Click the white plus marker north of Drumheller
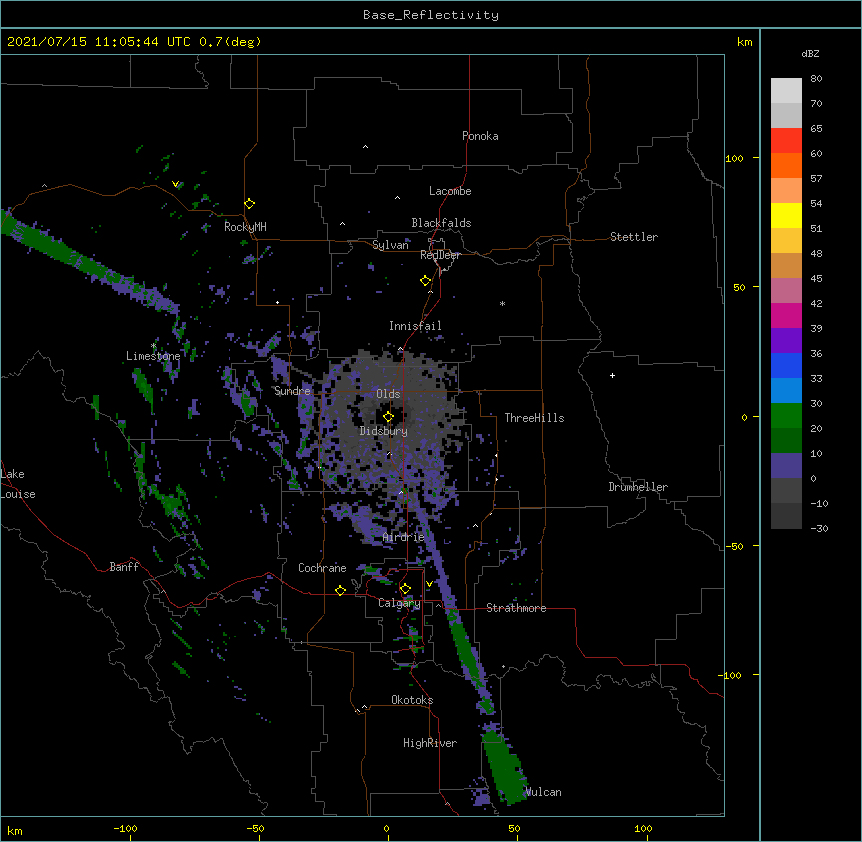Screen dimensions: 862x842 tap(612, 375)
